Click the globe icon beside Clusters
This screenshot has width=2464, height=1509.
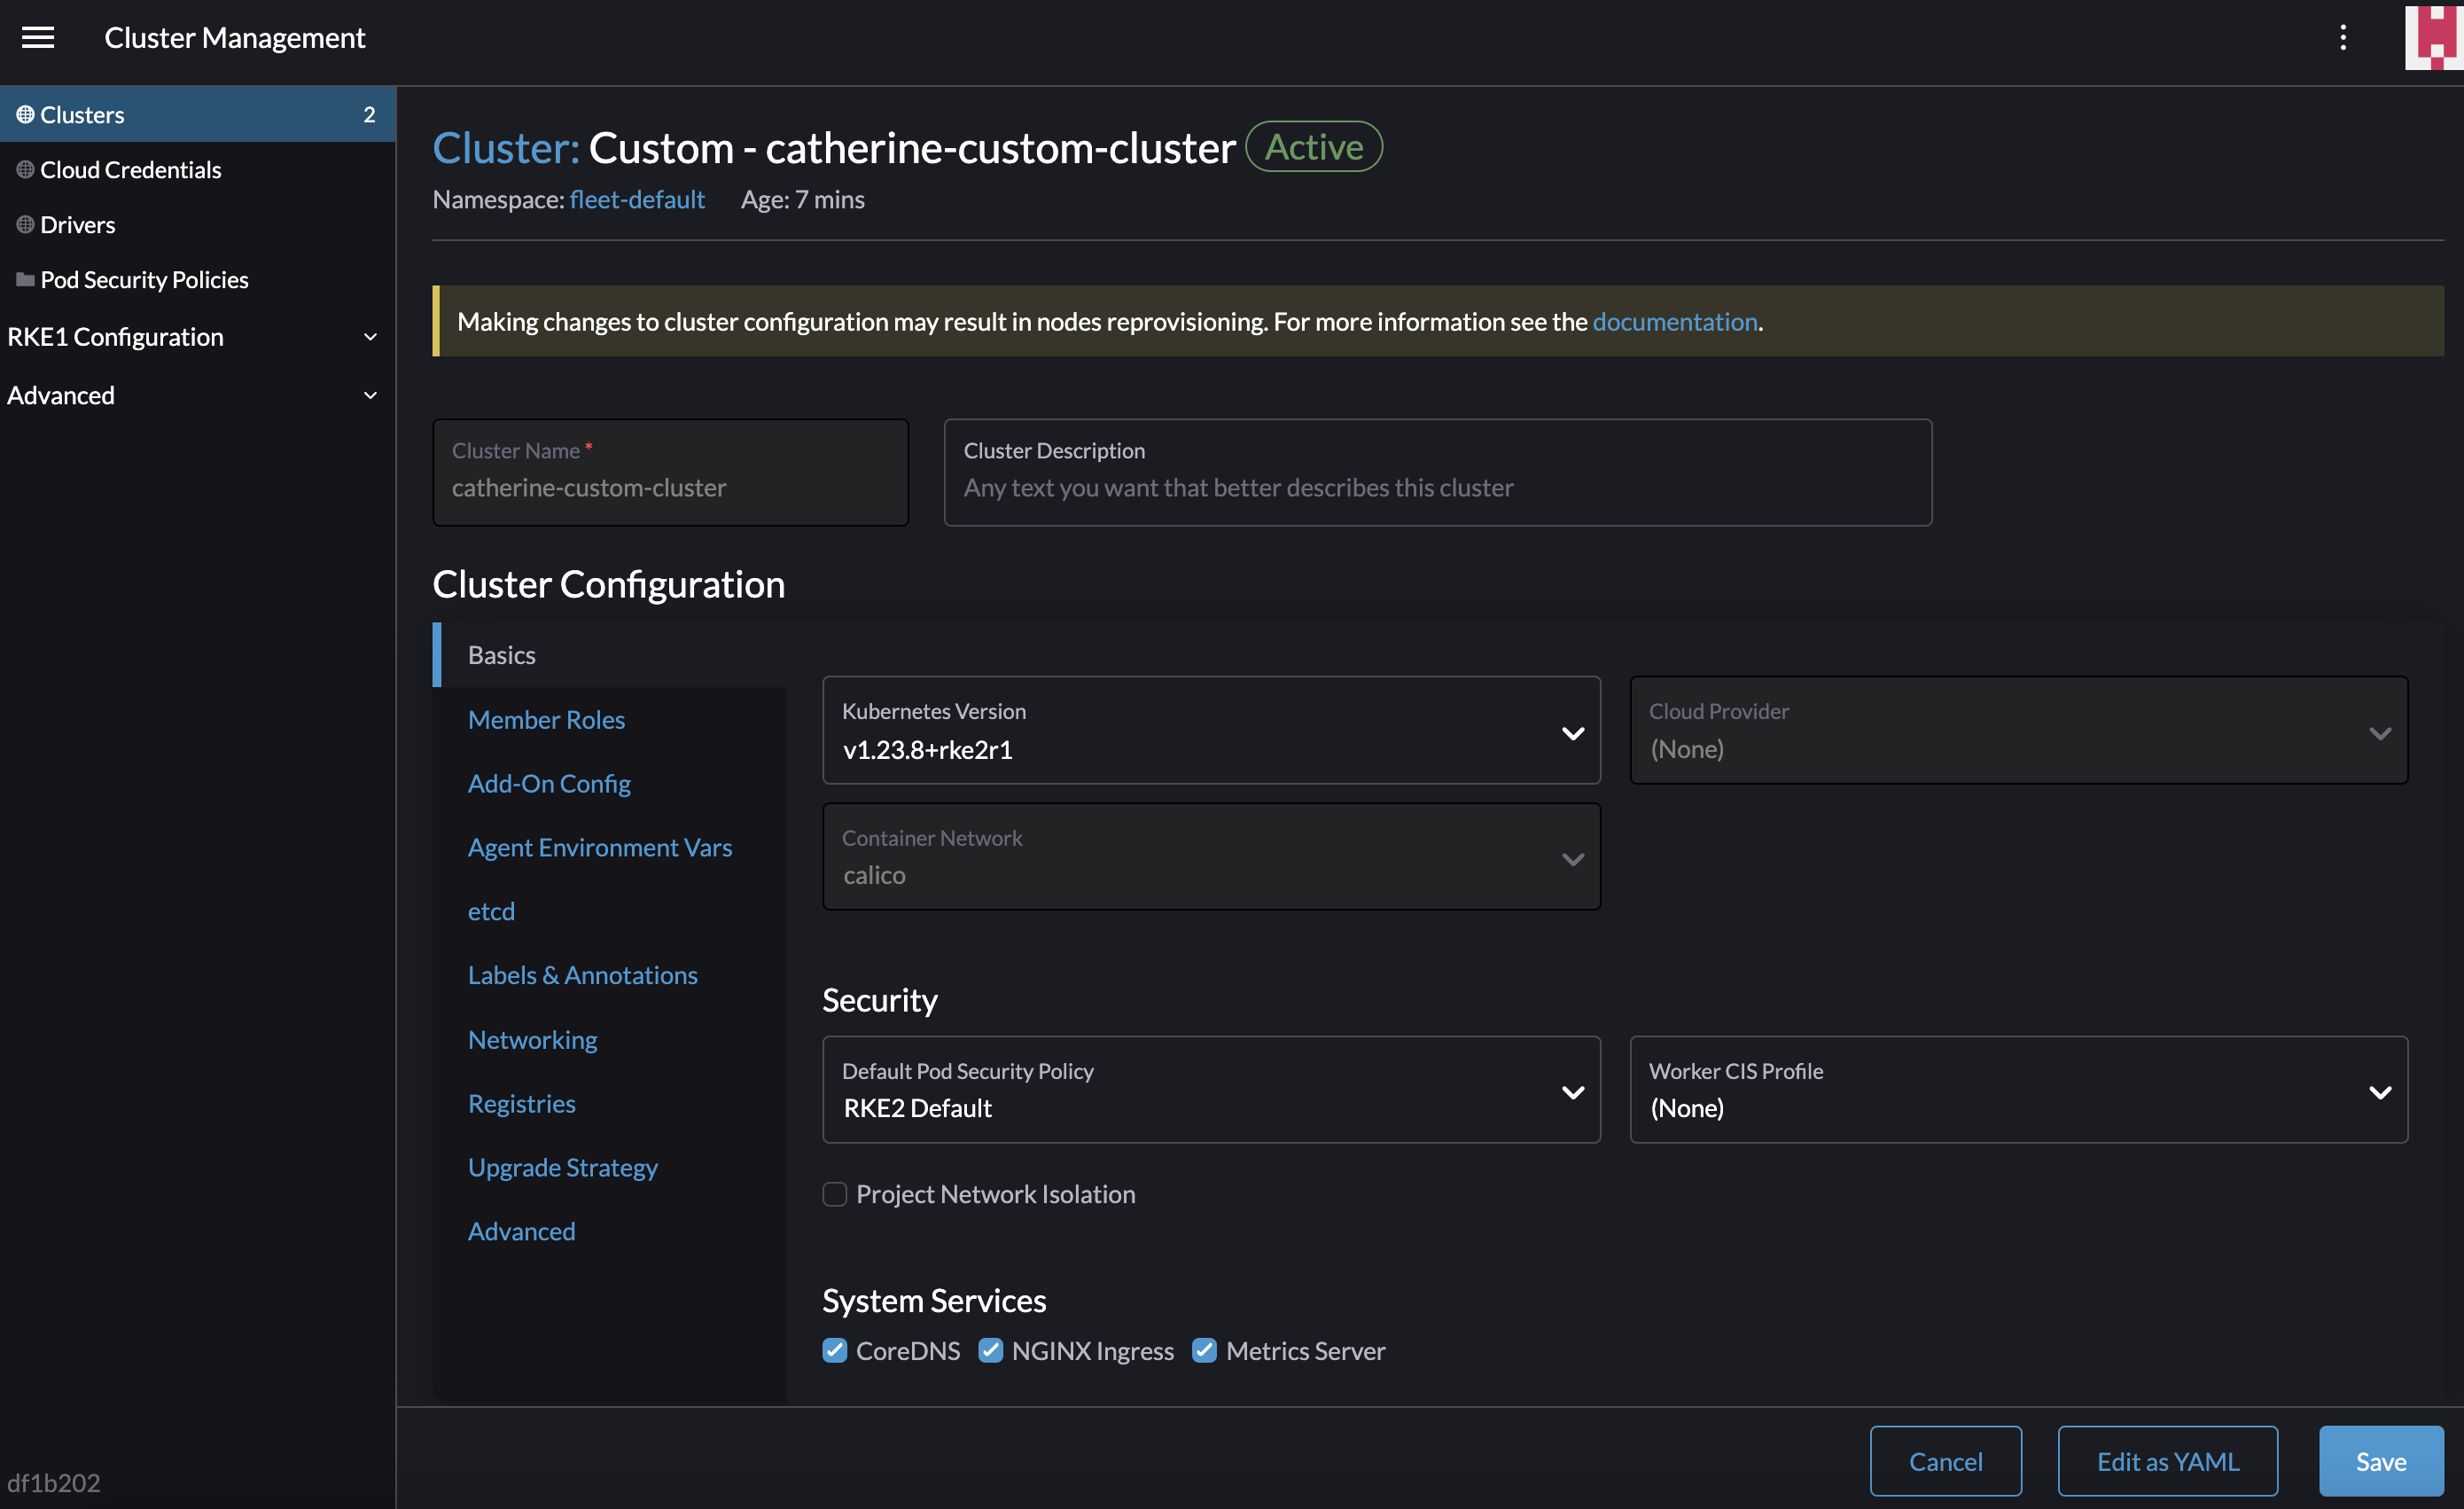point(25,114)
